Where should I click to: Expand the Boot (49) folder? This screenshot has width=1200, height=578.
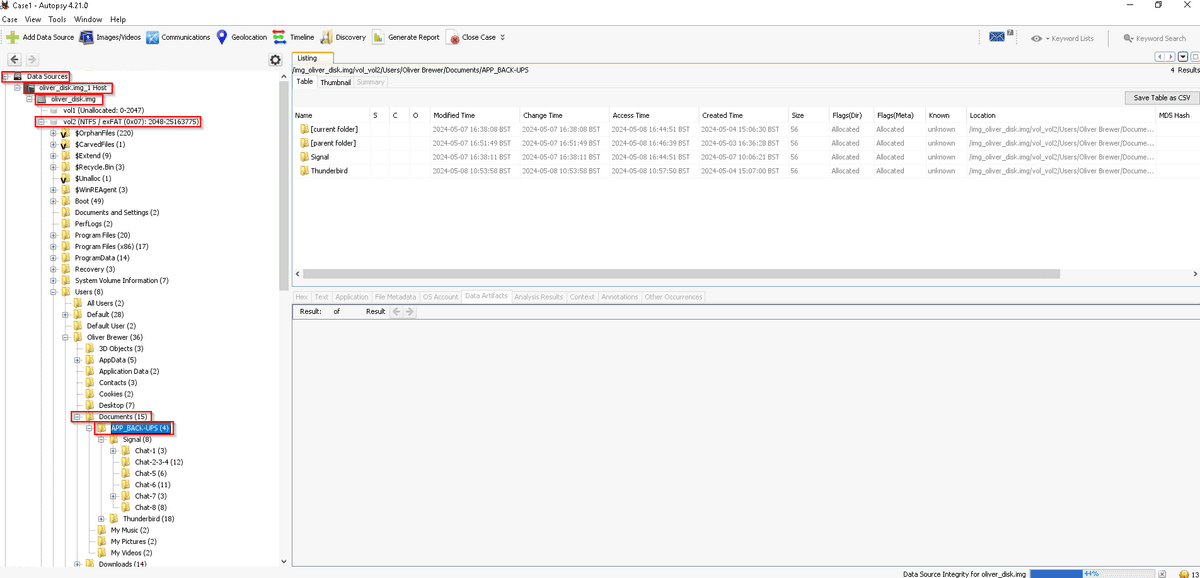[53, 201]
